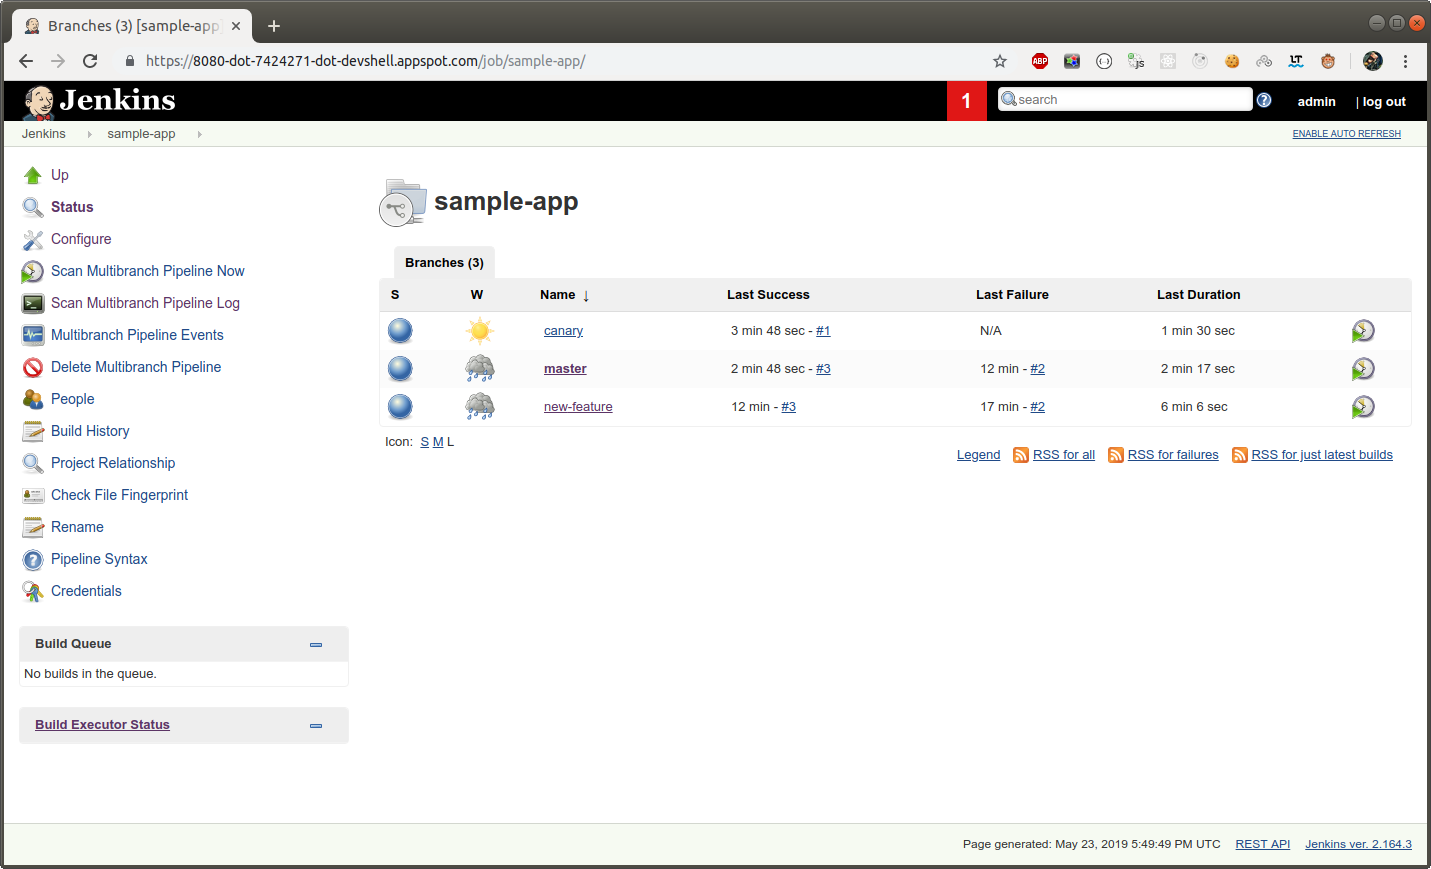Sort by Last Success column header

coord(768,295)
